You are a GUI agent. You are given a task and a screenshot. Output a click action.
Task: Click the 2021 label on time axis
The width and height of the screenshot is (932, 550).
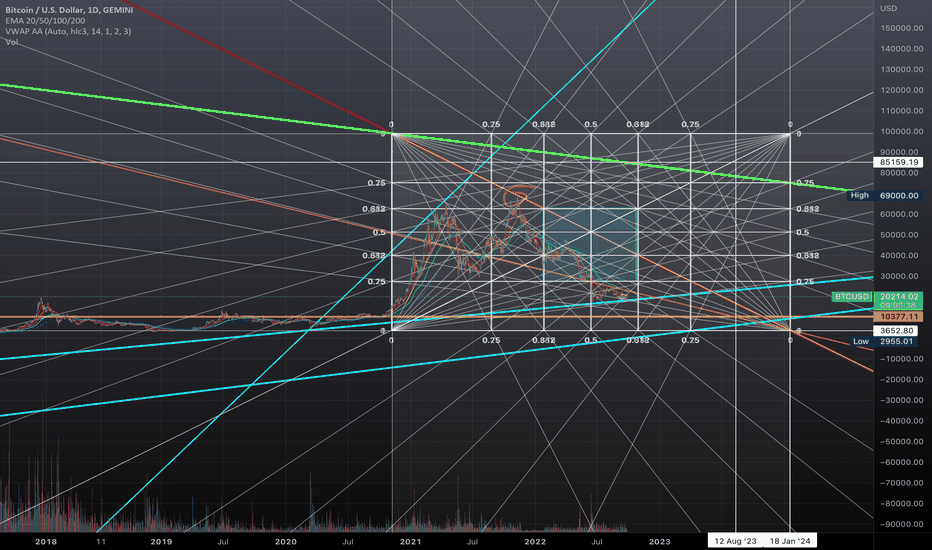coord(410,542)
